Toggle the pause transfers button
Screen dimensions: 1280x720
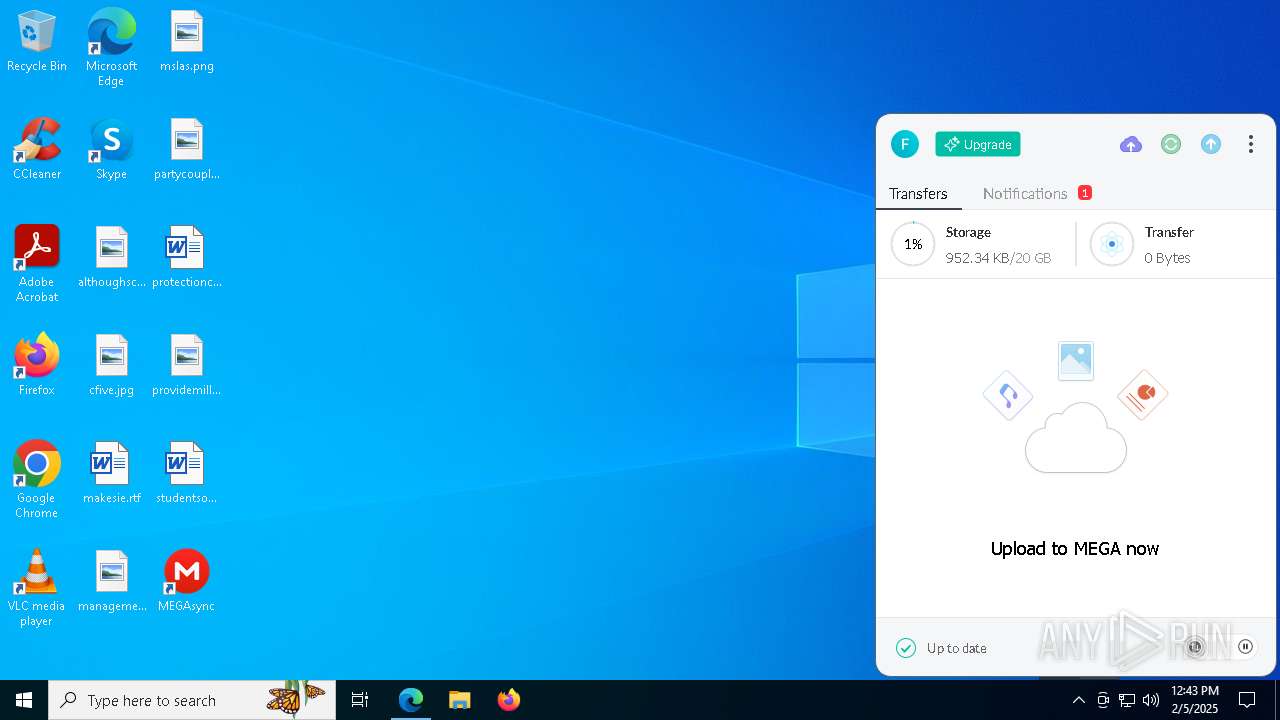(x=1245, y=647)
